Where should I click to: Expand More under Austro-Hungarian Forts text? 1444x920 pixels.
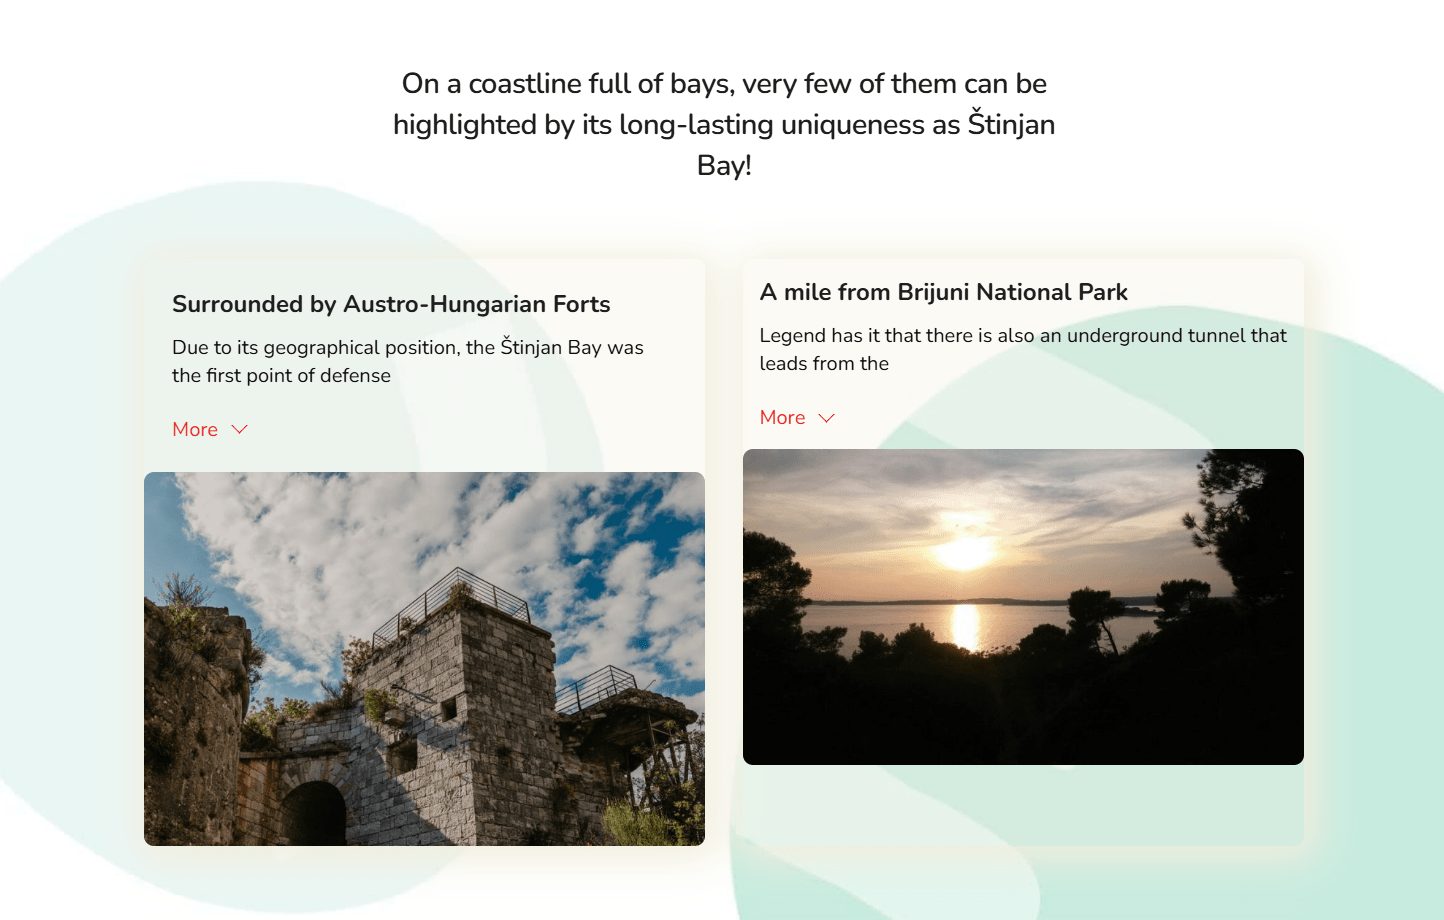[x=195, y=429]
